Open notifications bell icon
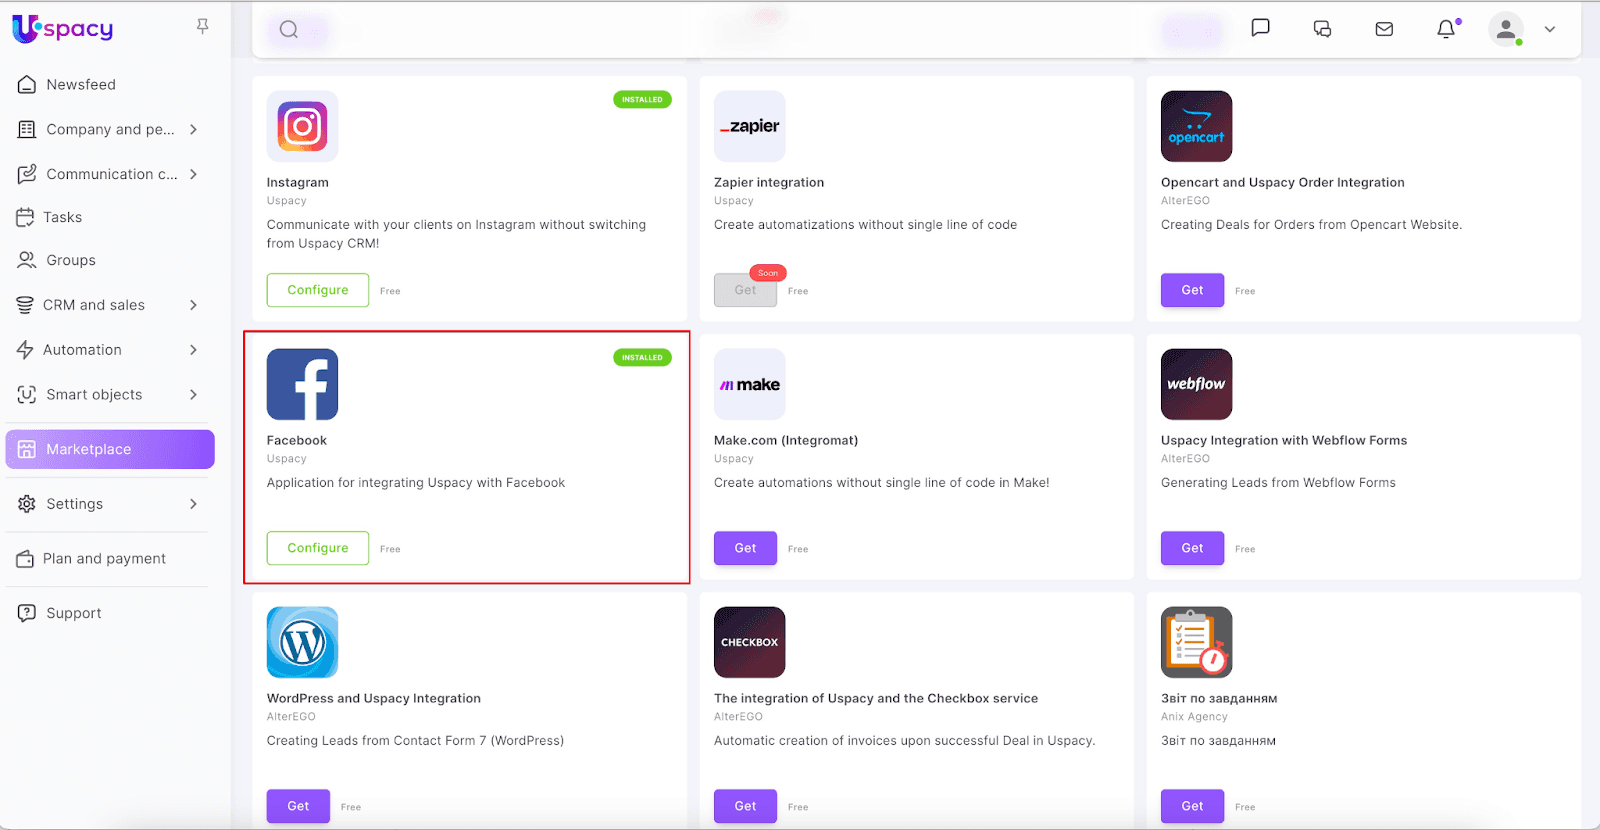Viewport: 1600px width, 830px height. pos(1446,29)
